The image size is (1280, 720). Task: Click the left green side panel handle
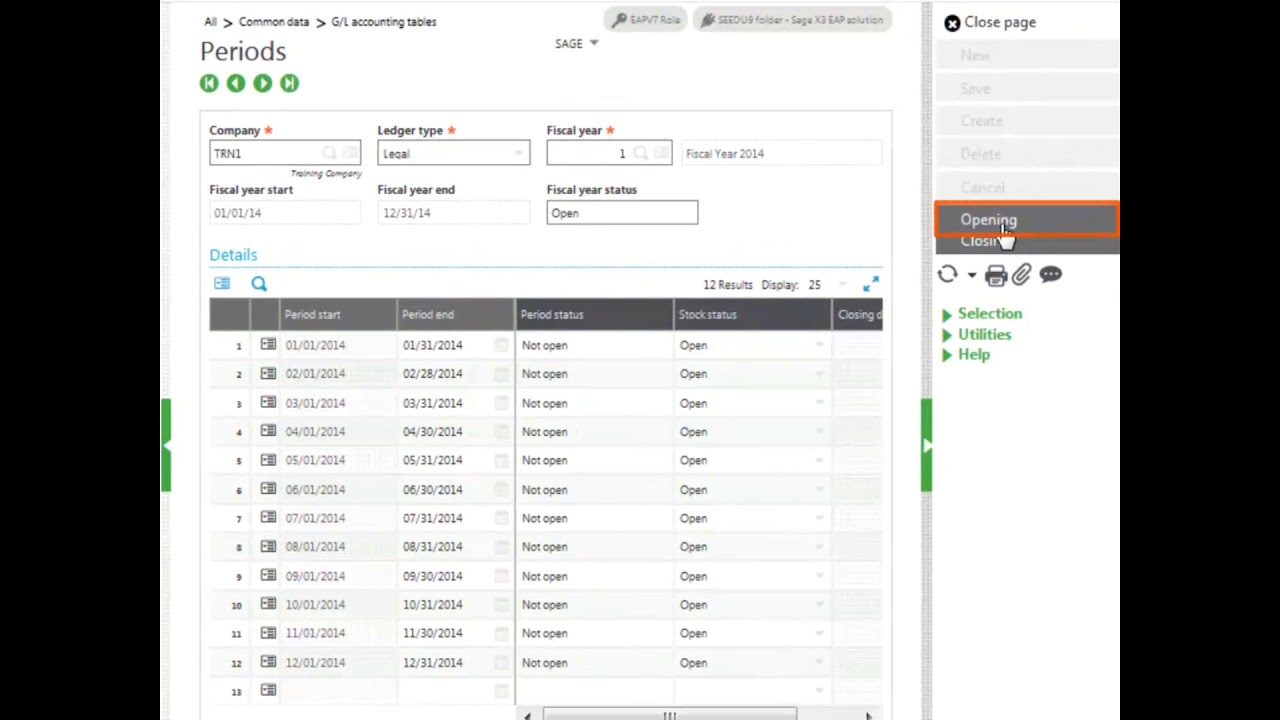pyautogui.click(x=166, y=445)
